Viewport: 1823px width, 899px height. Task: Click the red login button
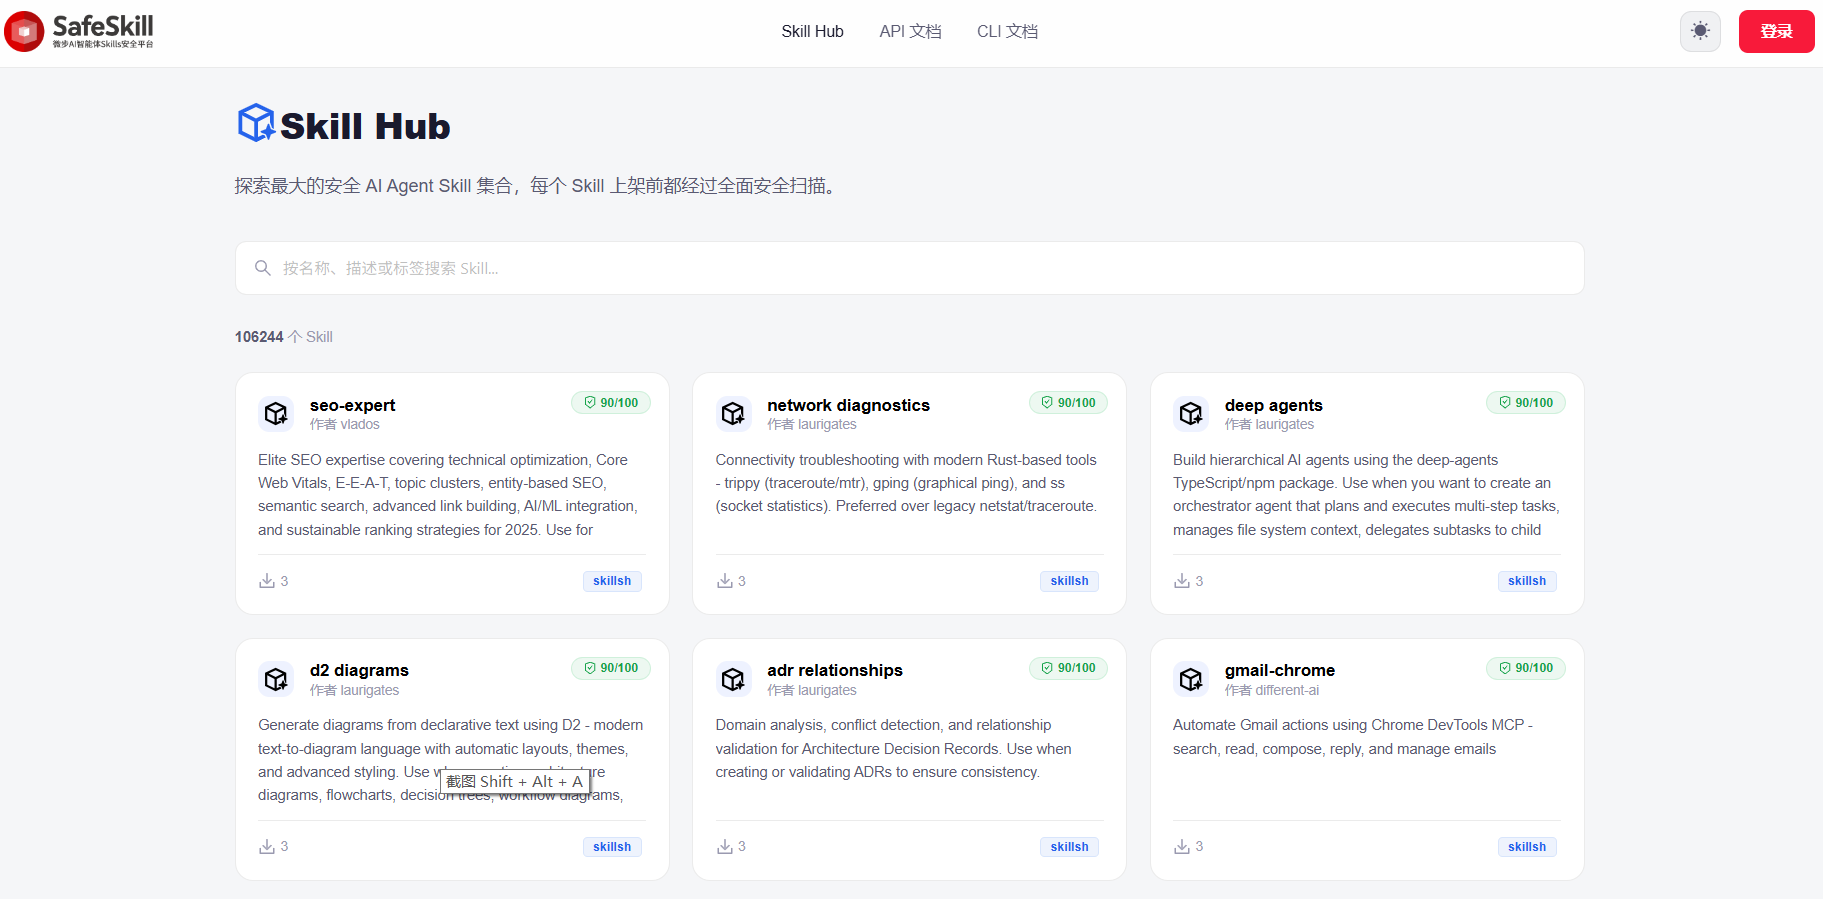pos(1776,31)
